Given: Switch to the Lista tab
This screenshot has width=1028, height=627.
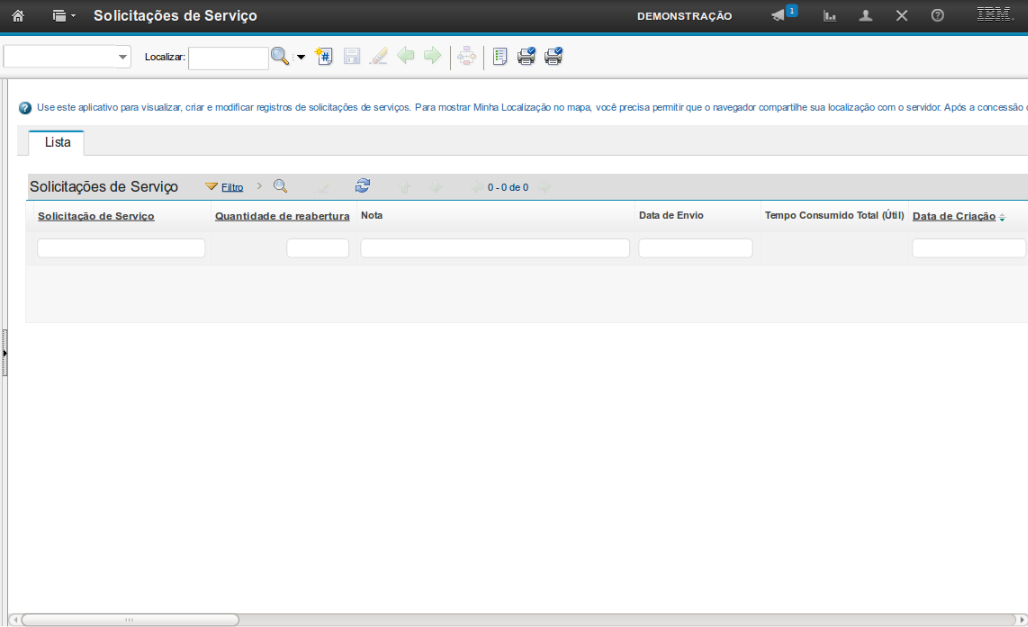Looking at the screenshot, I should pos(57,142).
